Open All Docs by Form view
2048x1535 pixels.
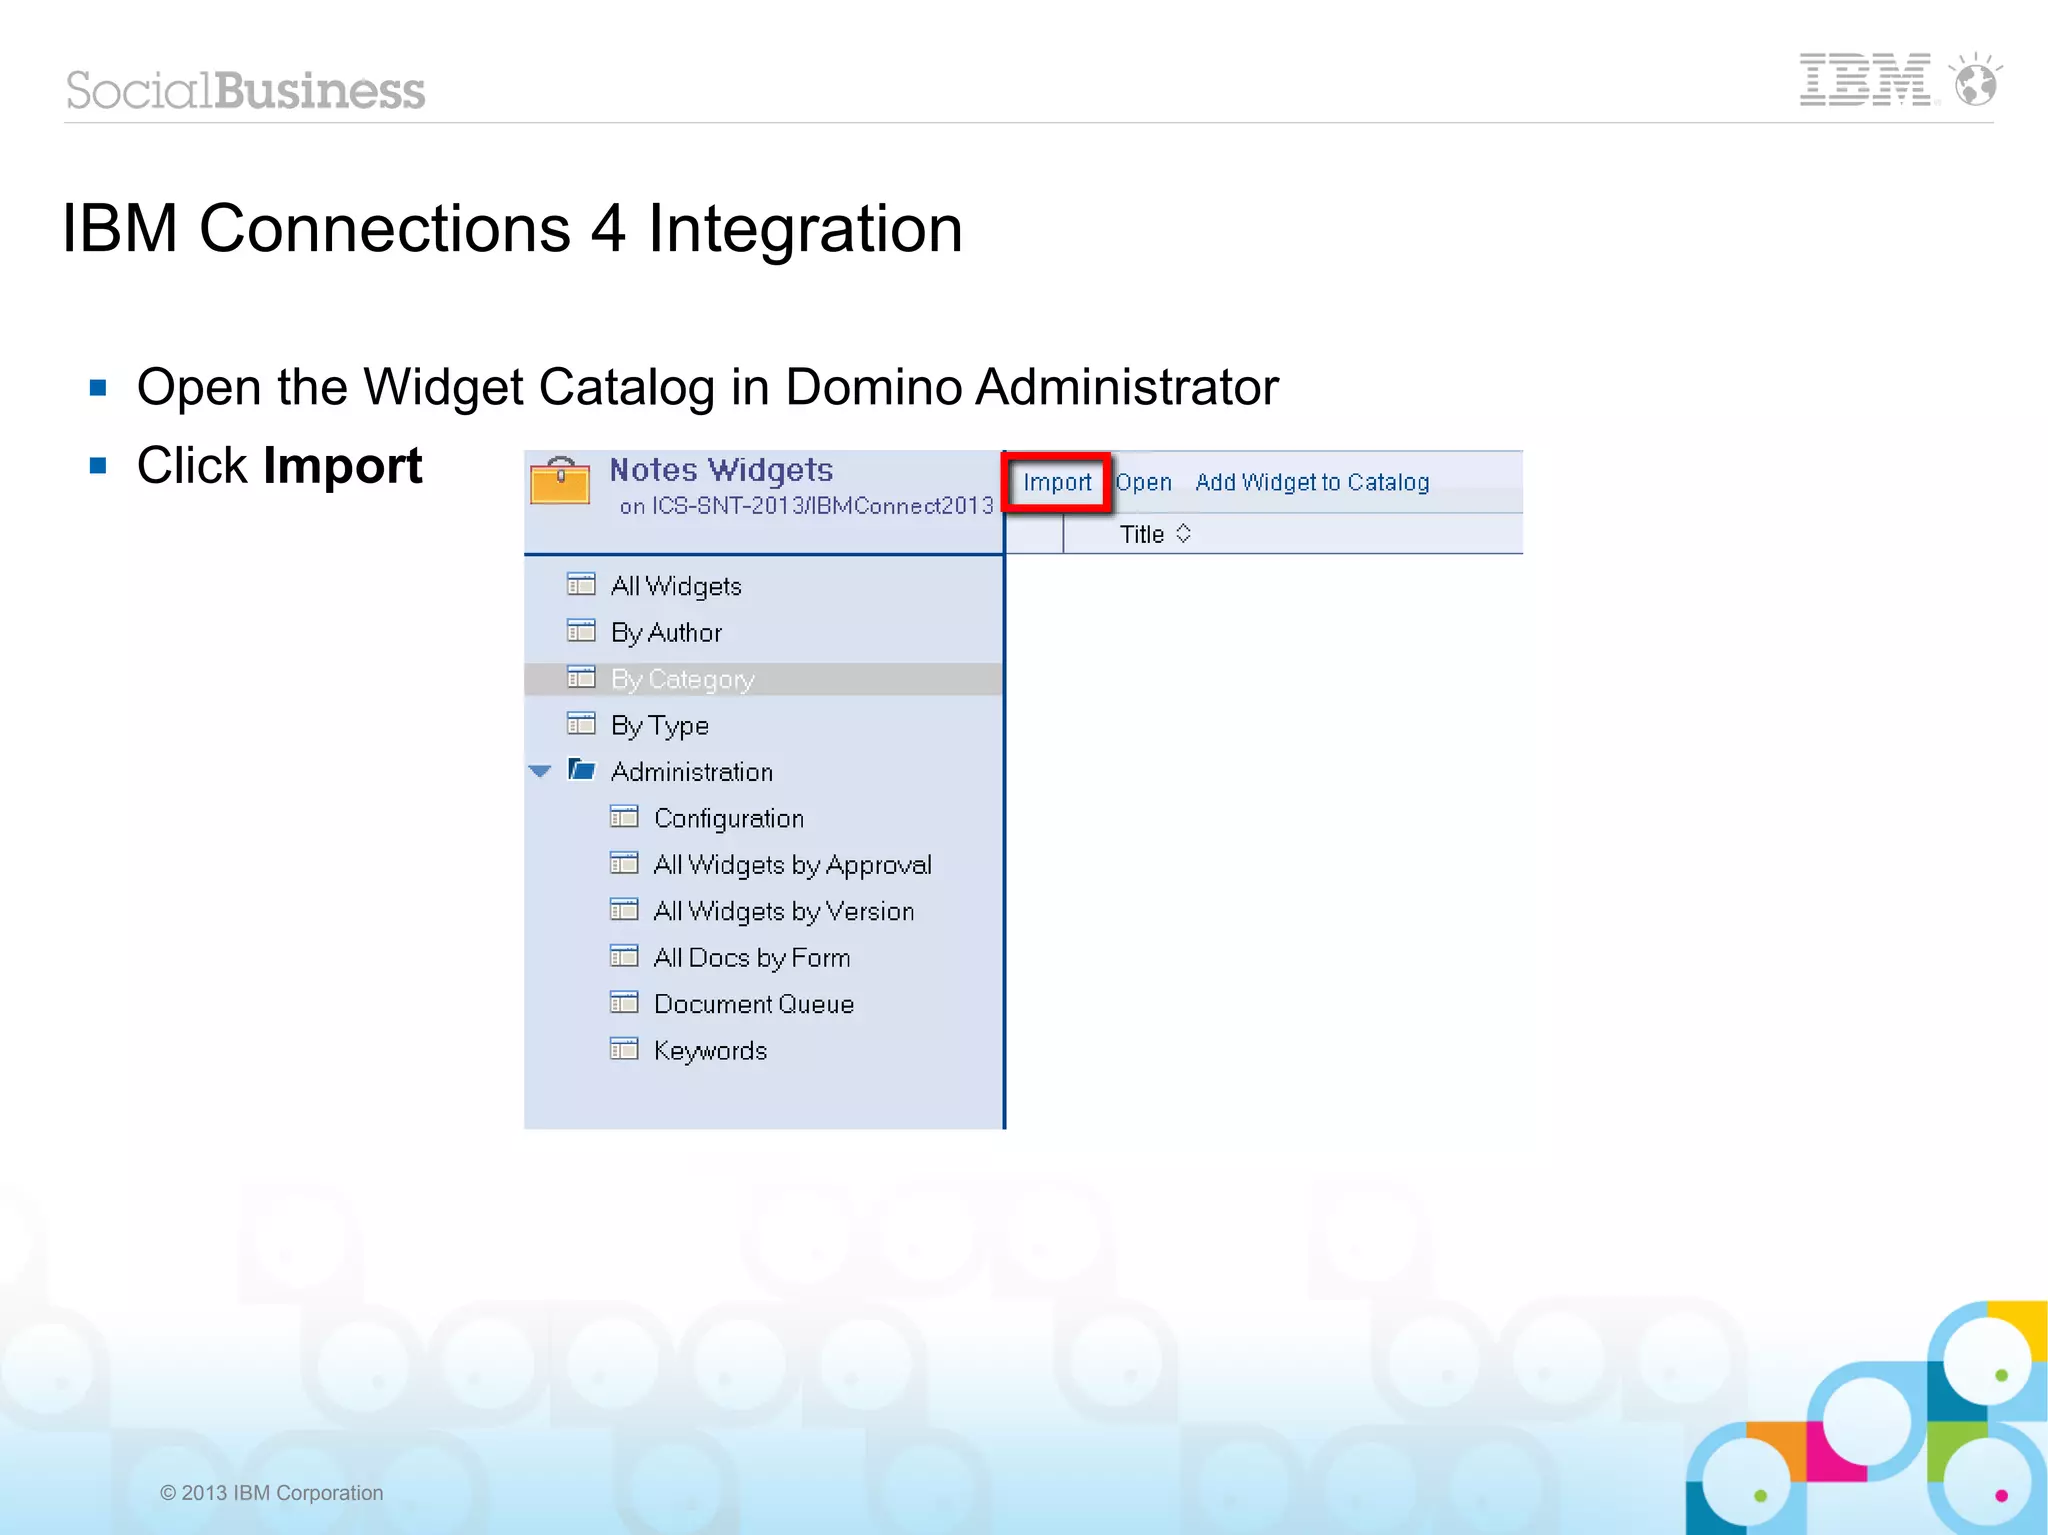752,958
